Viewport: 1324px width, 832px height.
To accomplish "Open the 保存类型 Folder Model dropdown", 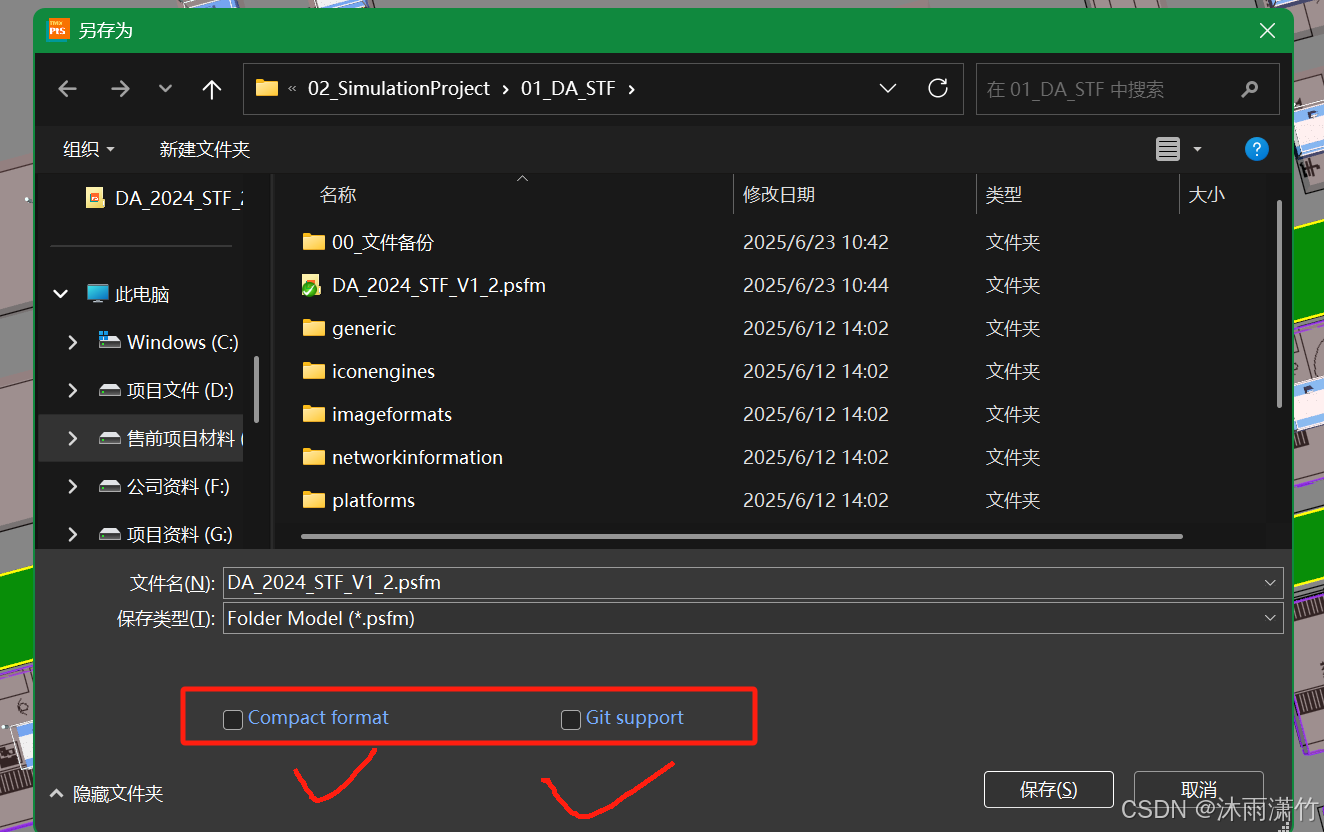I will coord(1270,617).
